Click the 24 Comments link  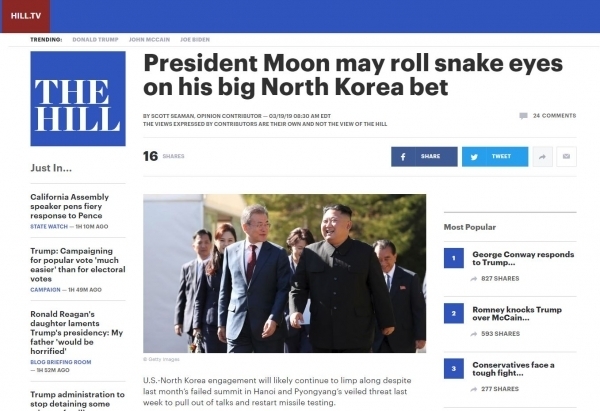[x=554, y=116]
